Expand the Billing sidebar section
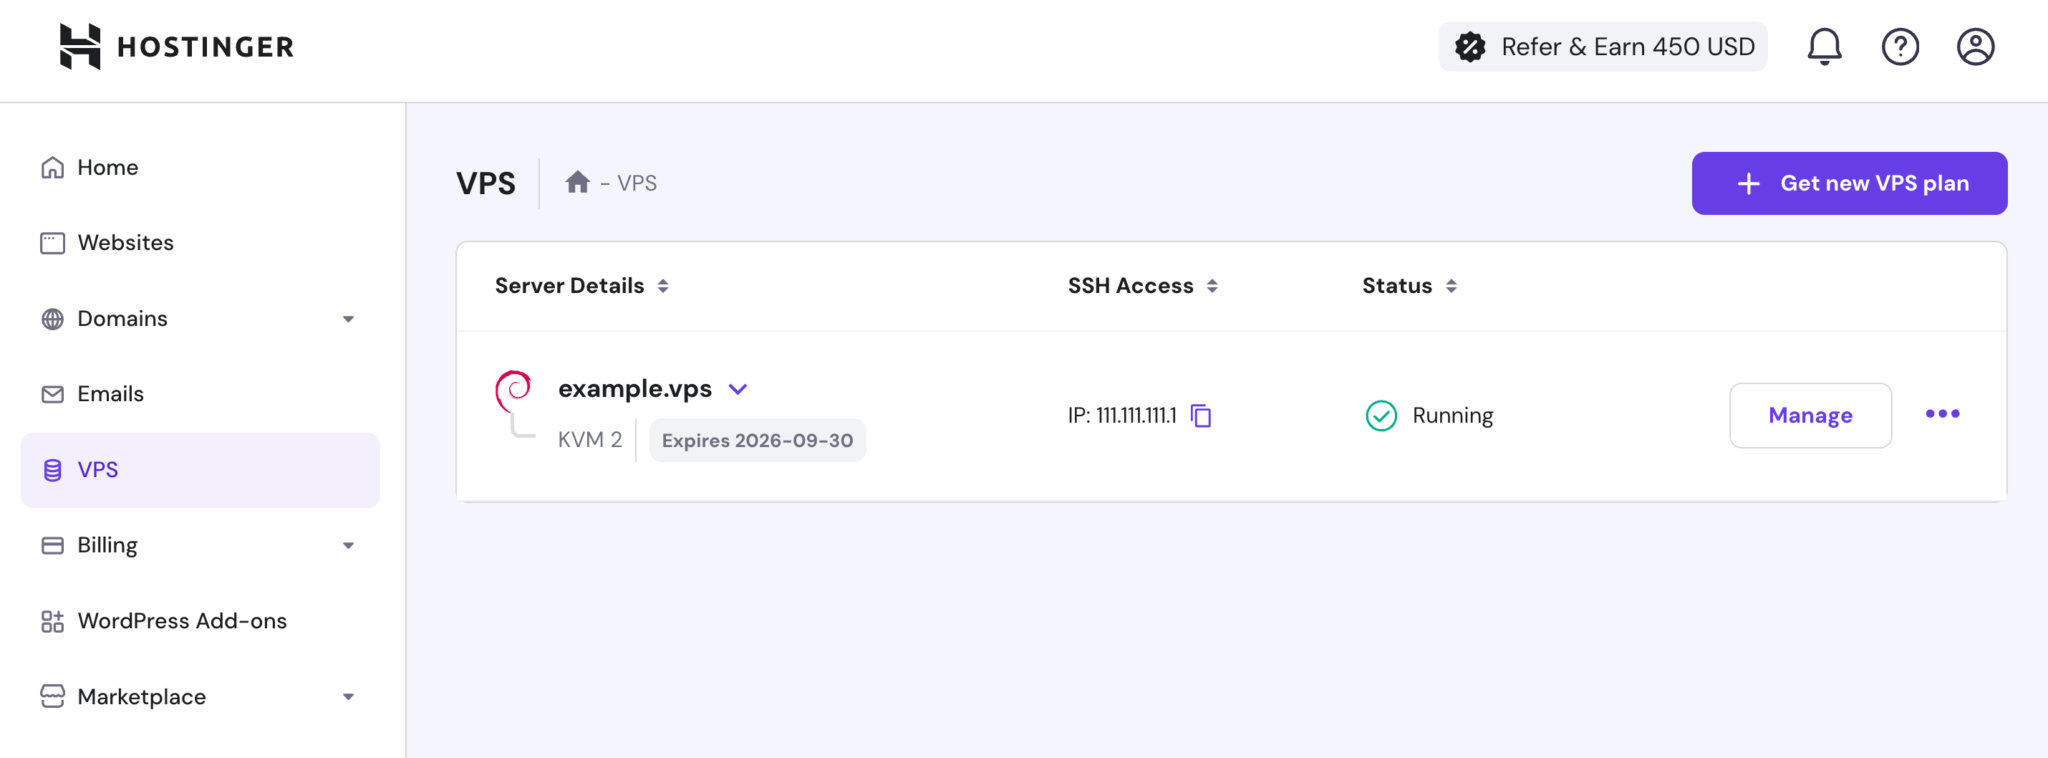The width and height of the screenshot is (2048, 758). coord(348,545)
